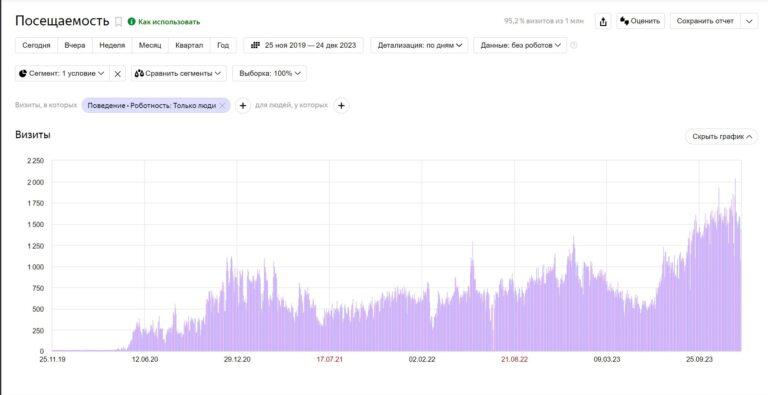Clear the segment with X button
This screenshot has height=395, width=768.
[x=118, y=74]
